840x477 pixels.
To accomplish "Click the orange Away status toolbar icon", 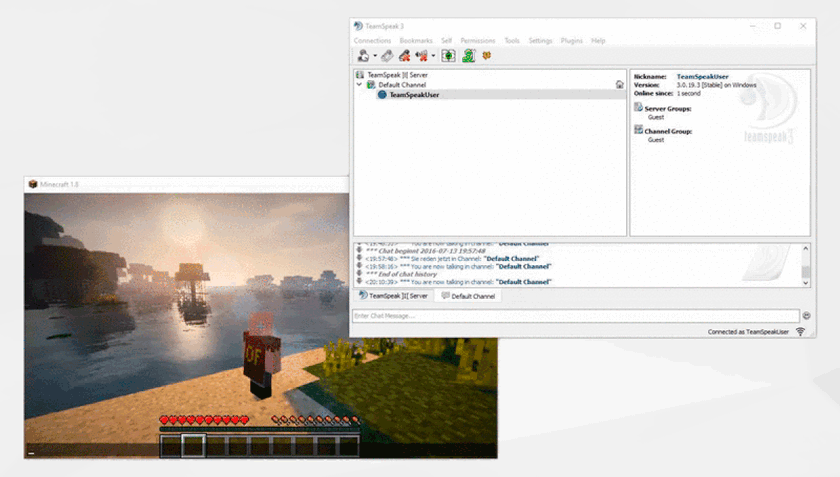I will 486,55.
